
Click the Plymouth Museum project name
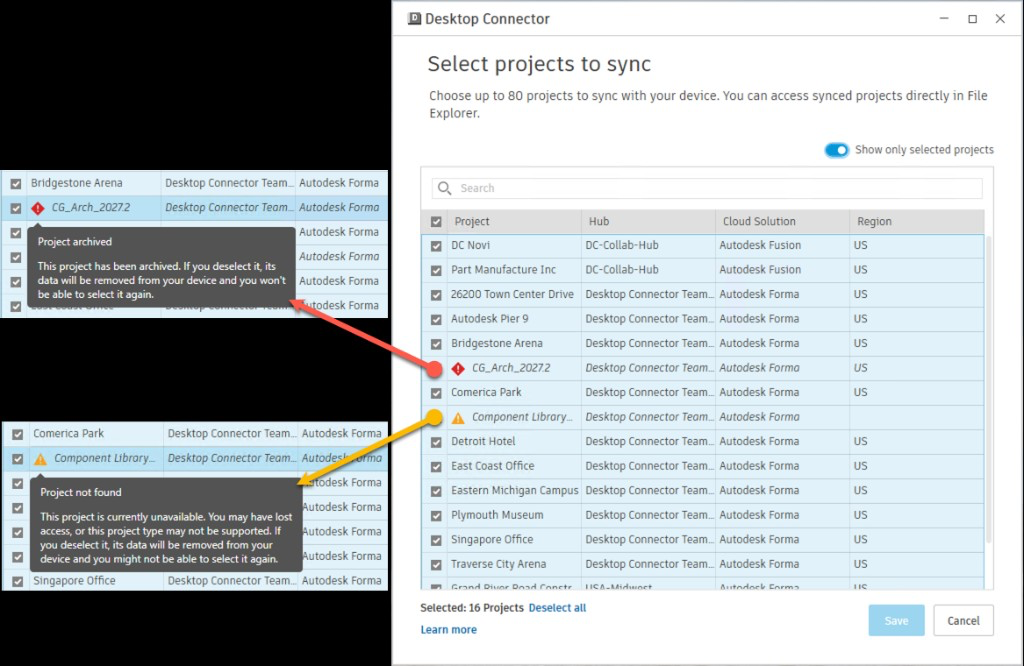[497, 515]
